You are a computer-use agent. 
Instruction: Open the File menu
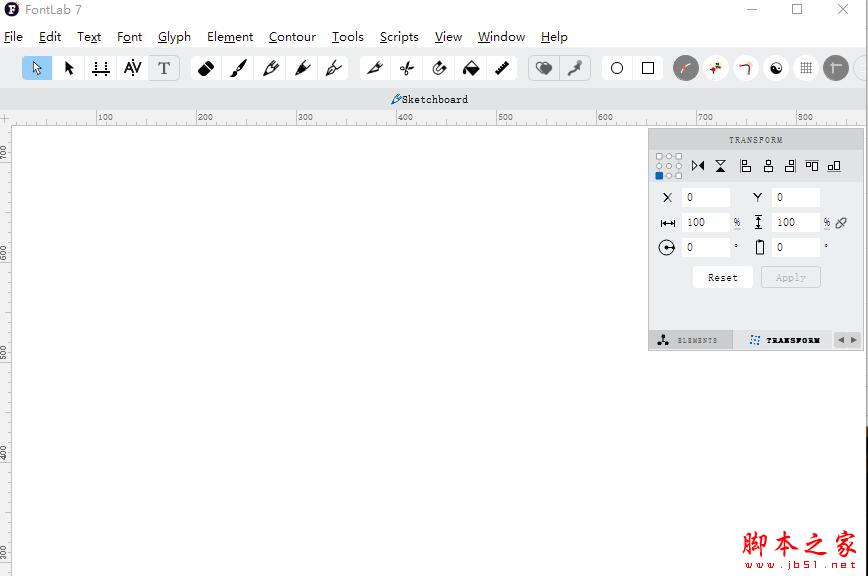pos(13,37)
